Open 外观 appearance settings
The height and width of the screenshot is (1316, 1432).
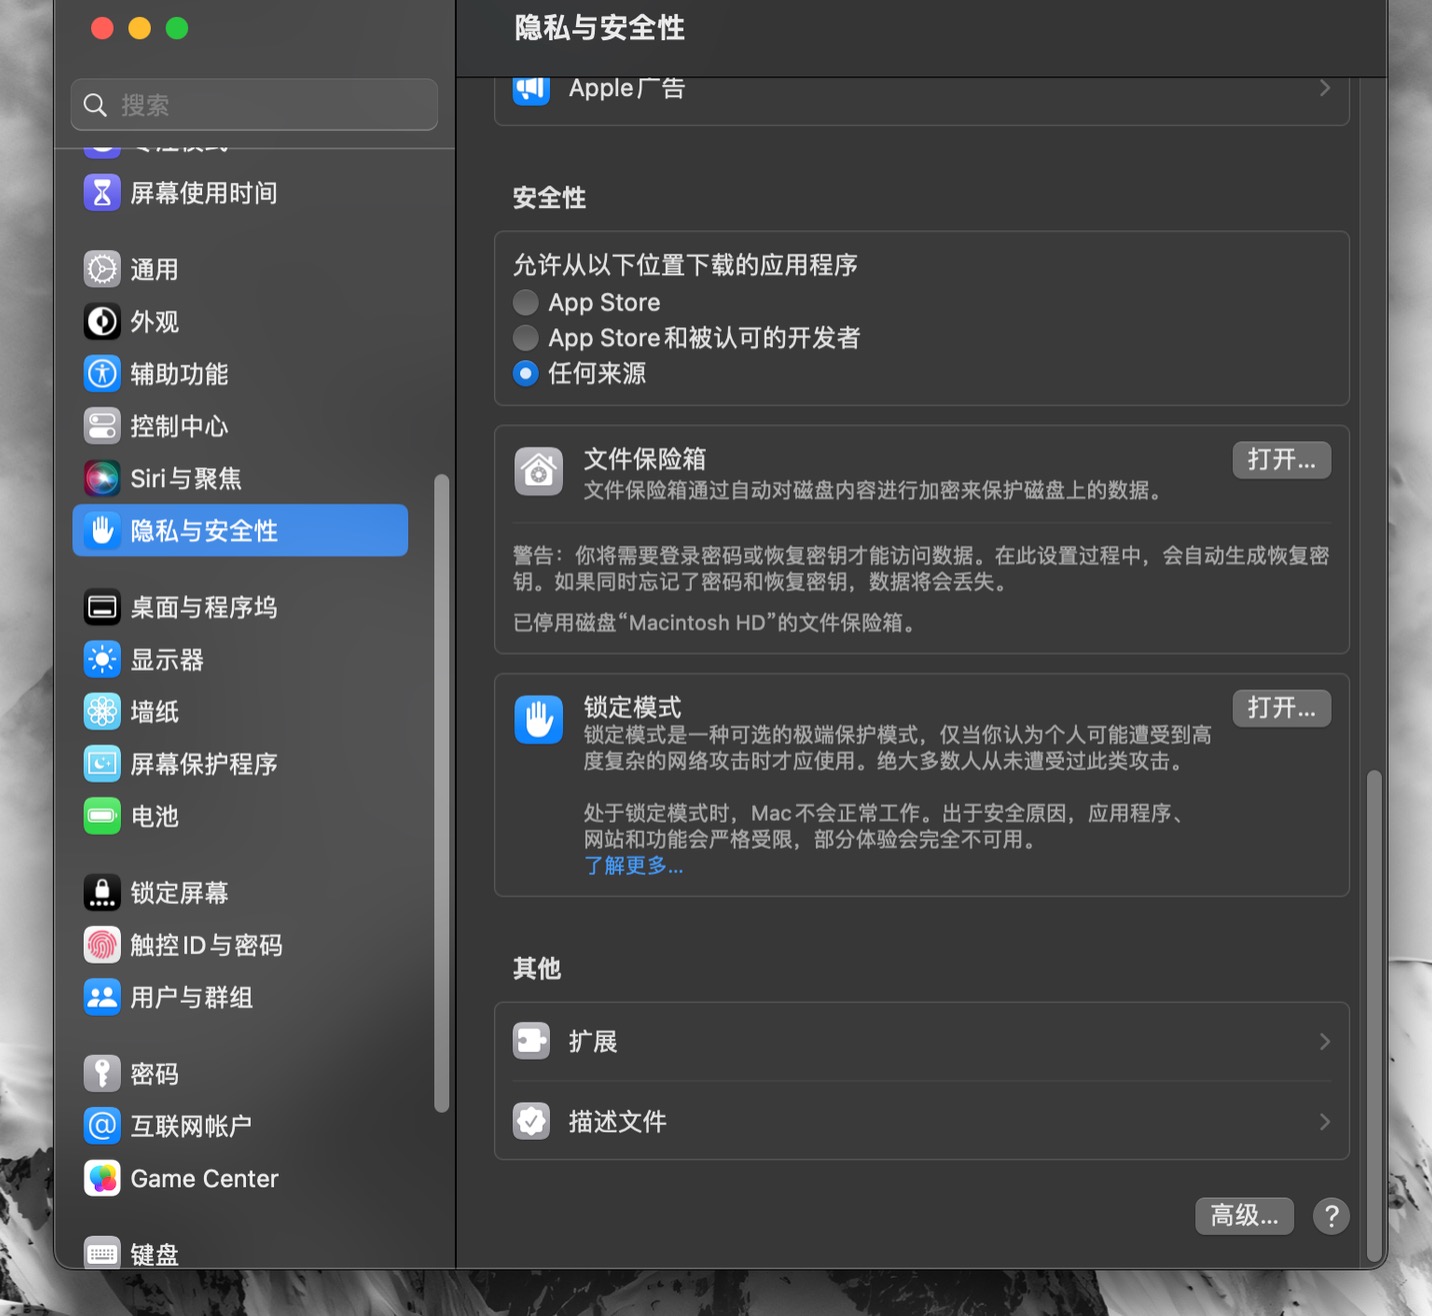pyautogui.click(x=155, y=321)
